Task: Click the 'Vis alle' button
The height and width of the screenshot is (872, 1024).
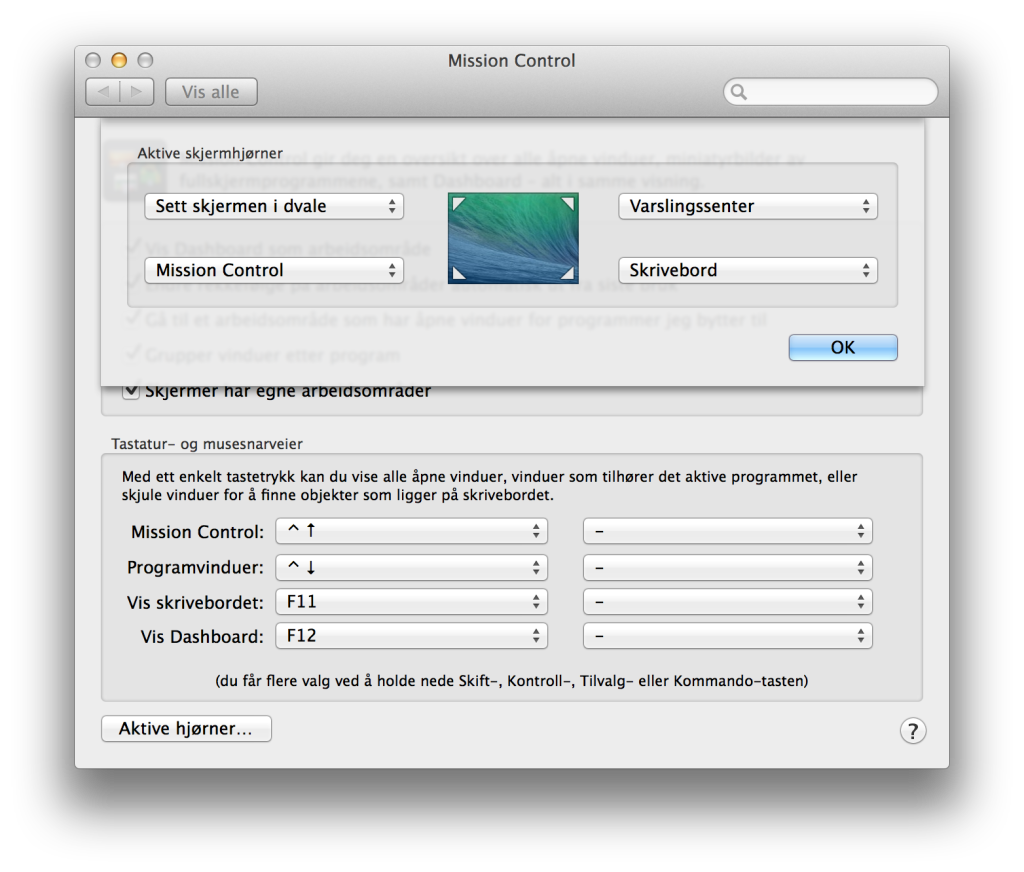Action: pyautogui.click(x=211, y=92)
